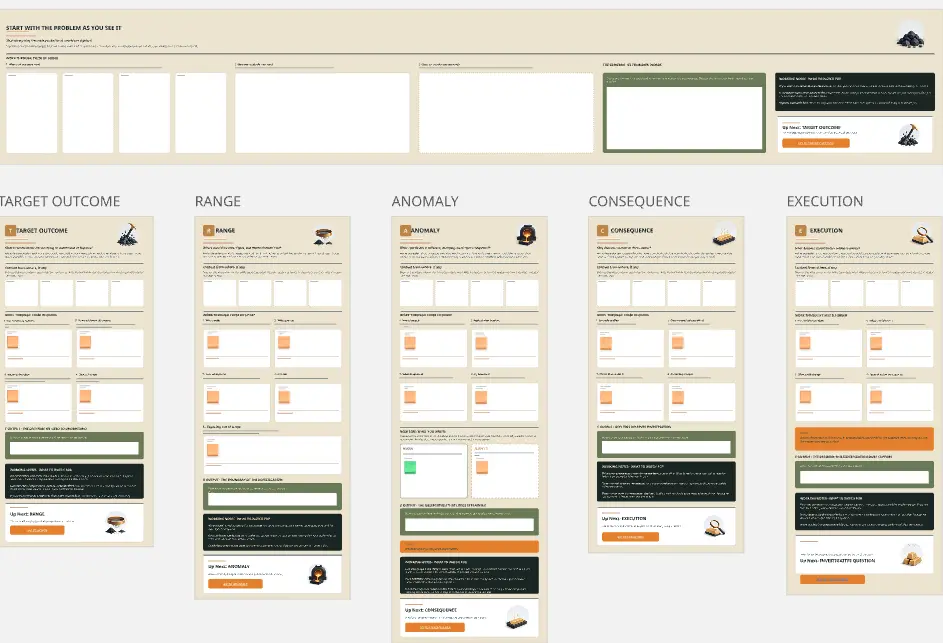Click the orange A badge beside ANOMALY
This screenshot has width=943, height=643.
pos(405,230)
